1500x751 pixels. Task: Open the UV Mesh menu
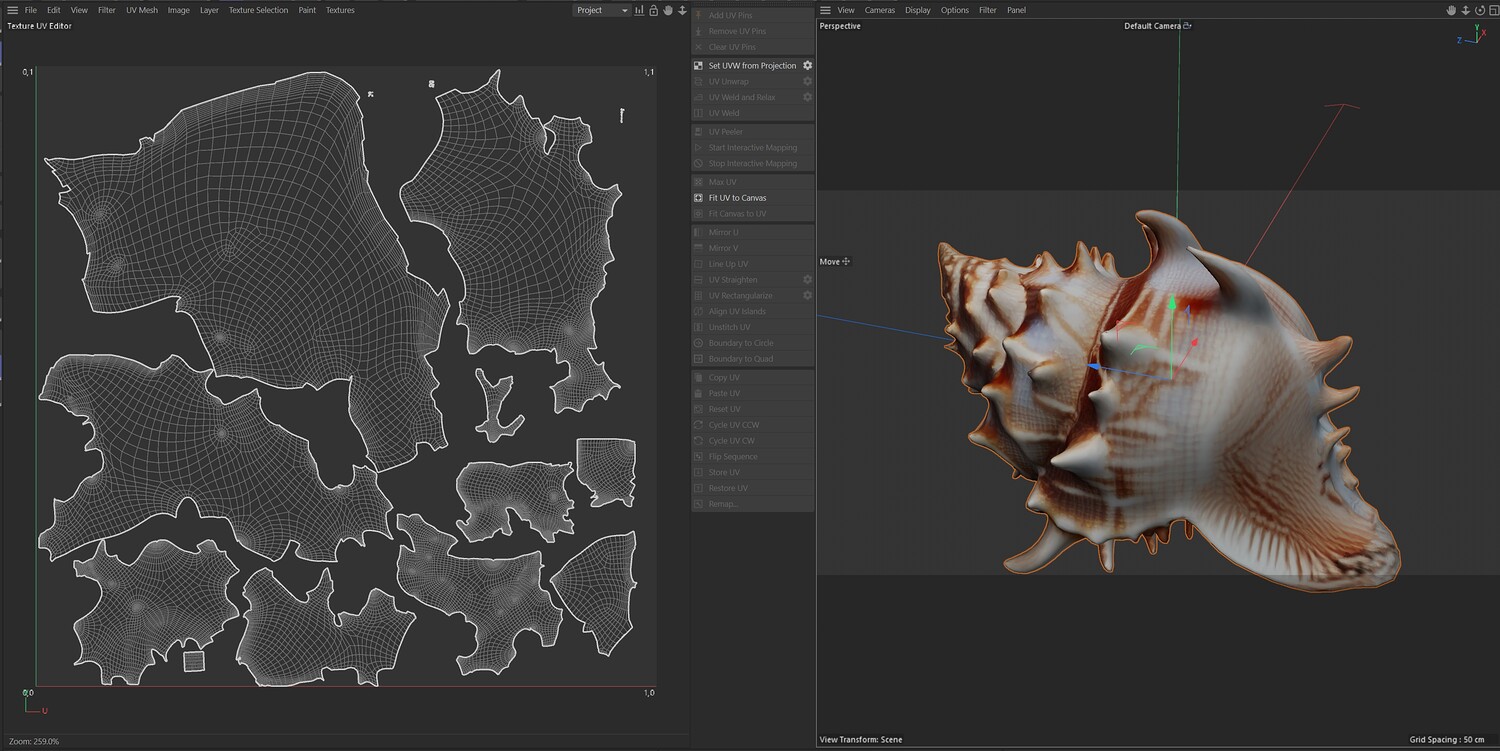click(141, 10)
